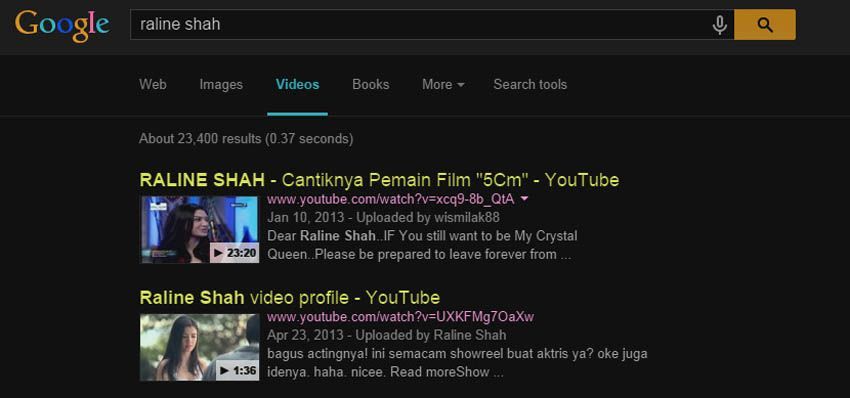
Task: Click 'Apr 23, 2013 - Uploaded by Raline Shah' text
Action: pos(387,335)
